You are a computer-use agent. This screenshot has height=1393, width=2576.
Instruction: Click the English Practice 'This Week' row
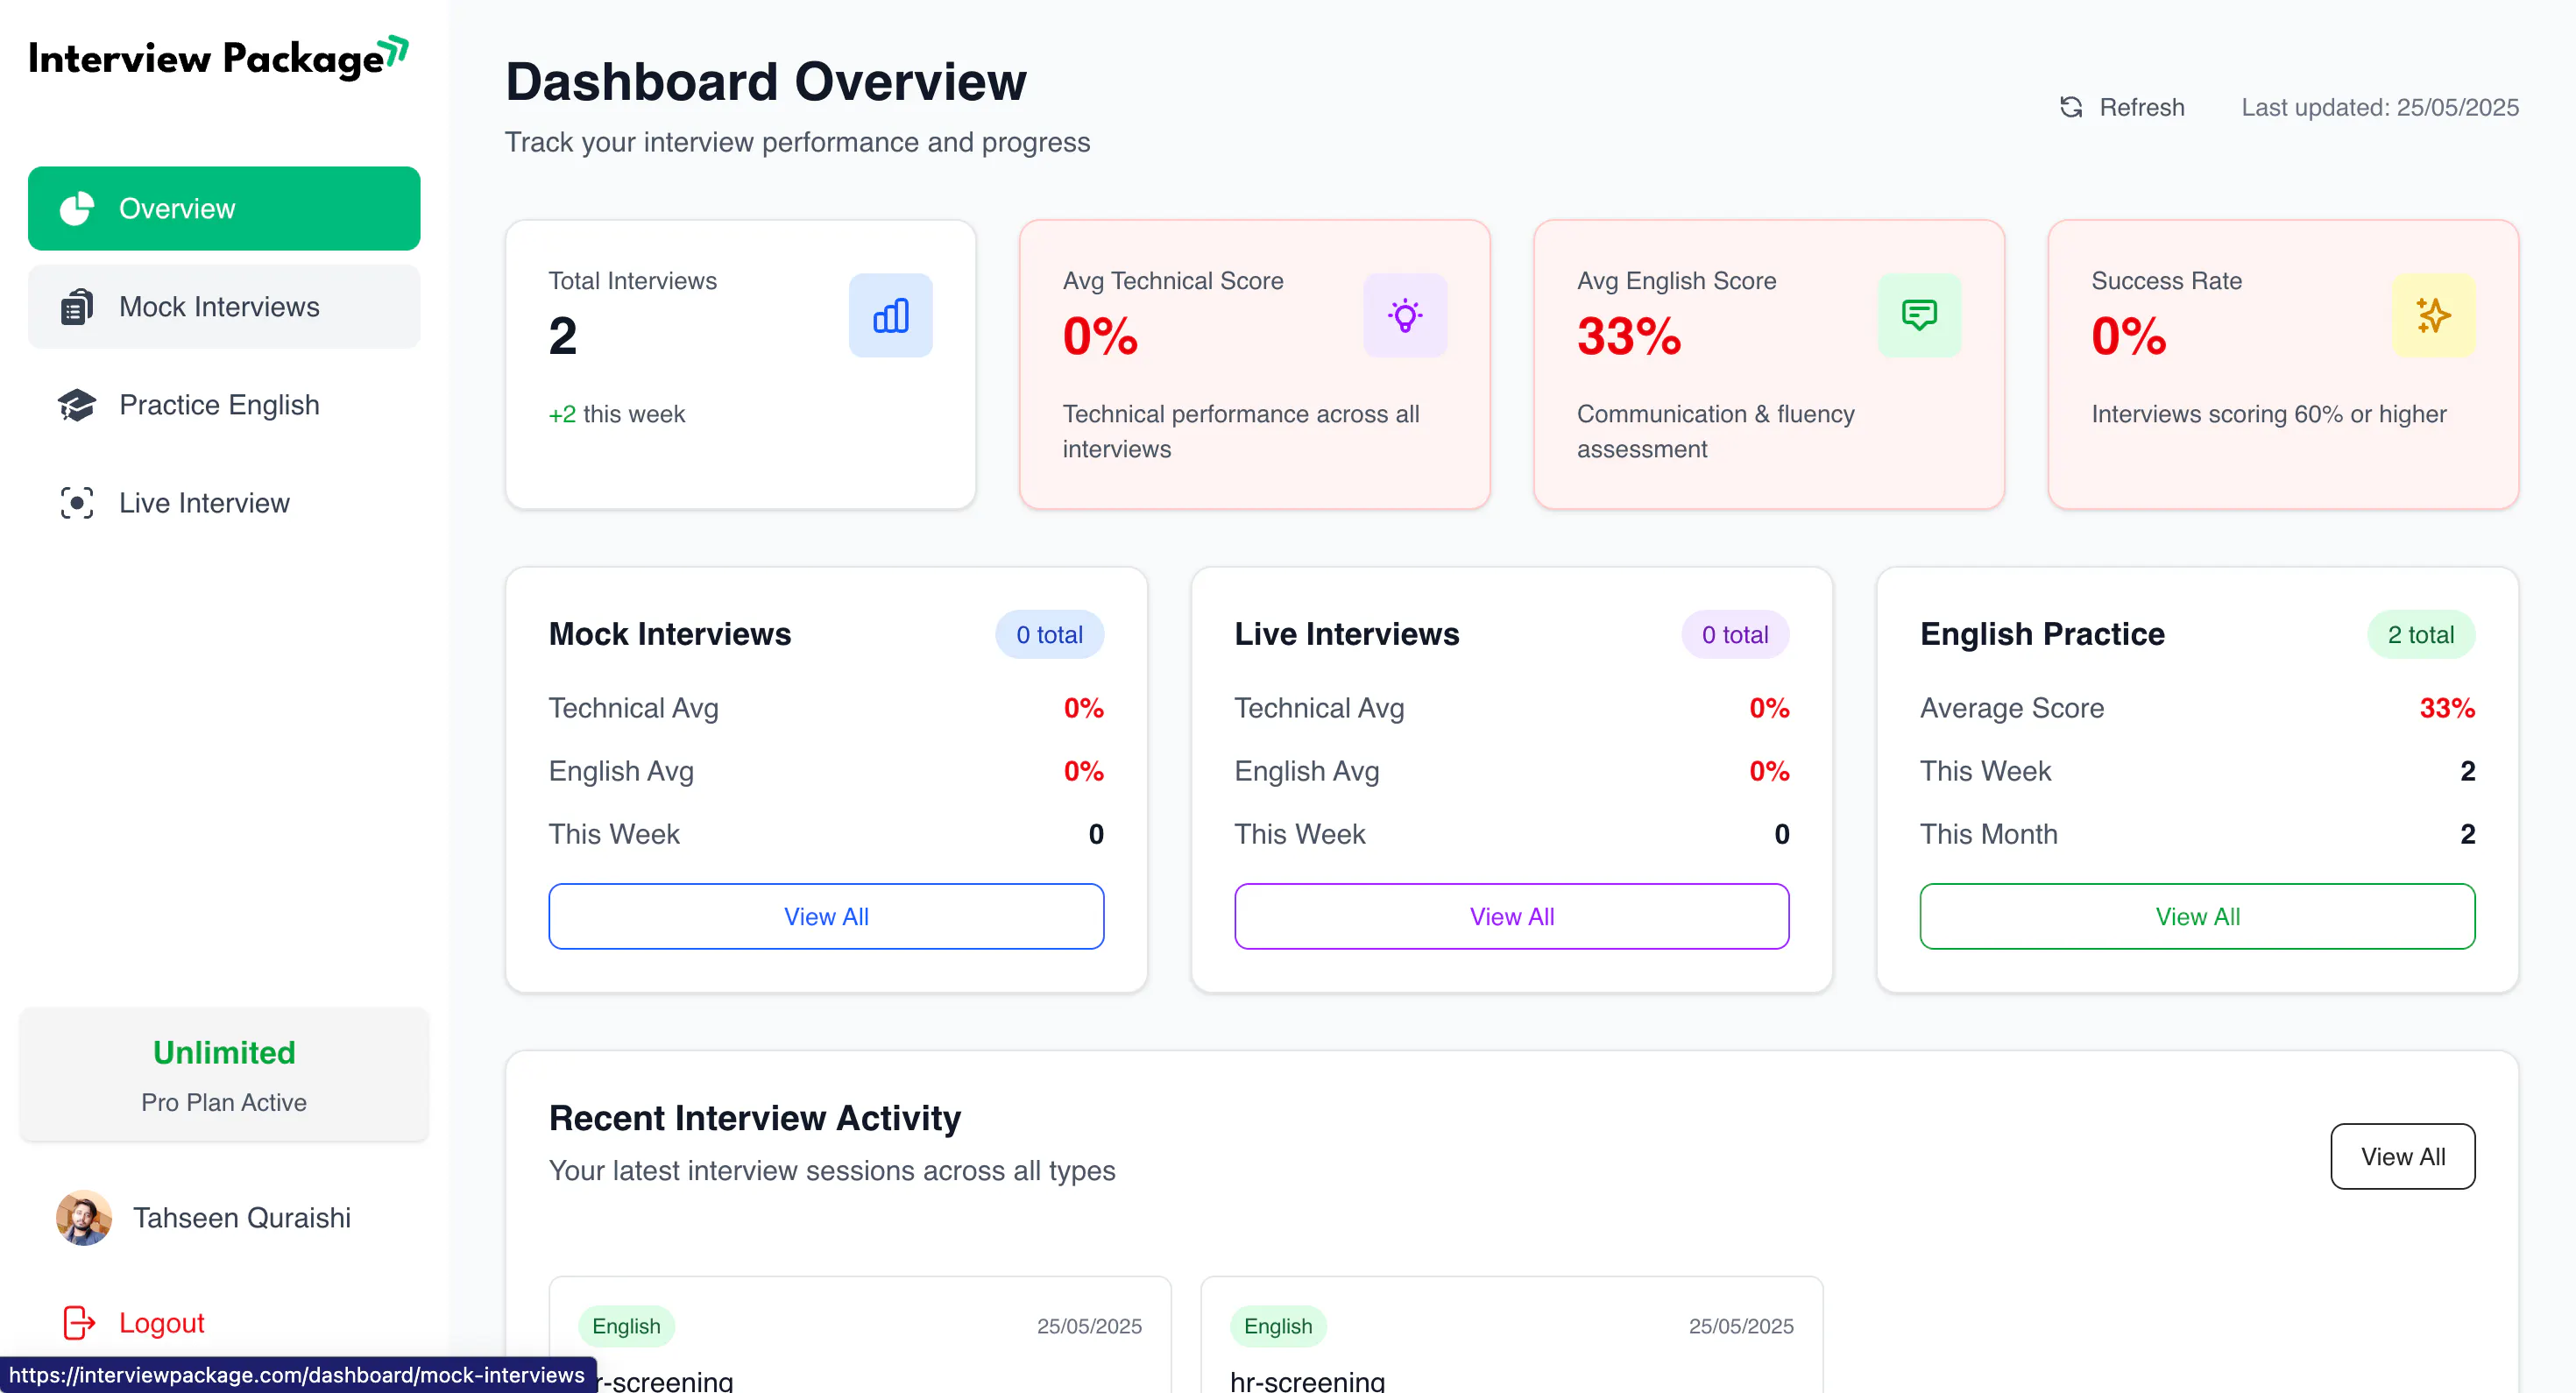pos(2197,771)
